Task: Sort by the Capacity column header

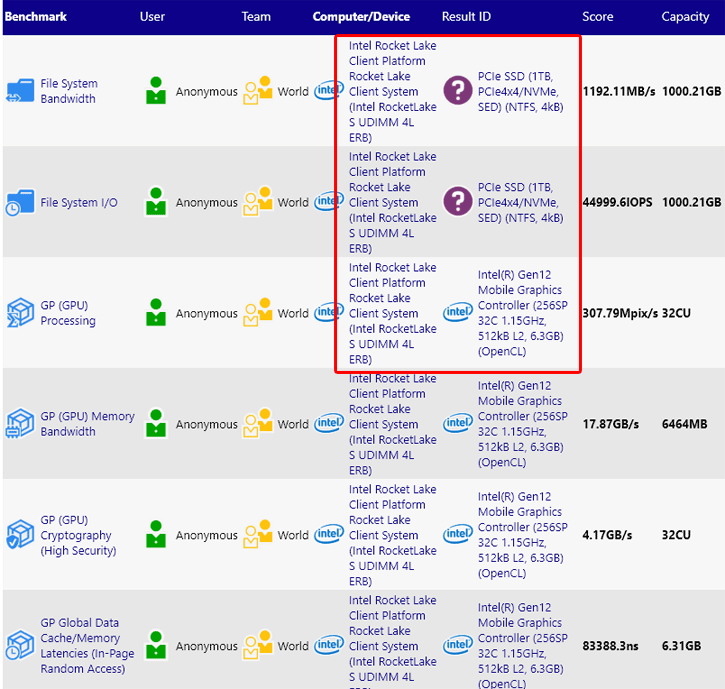Action: coord(685,17)
